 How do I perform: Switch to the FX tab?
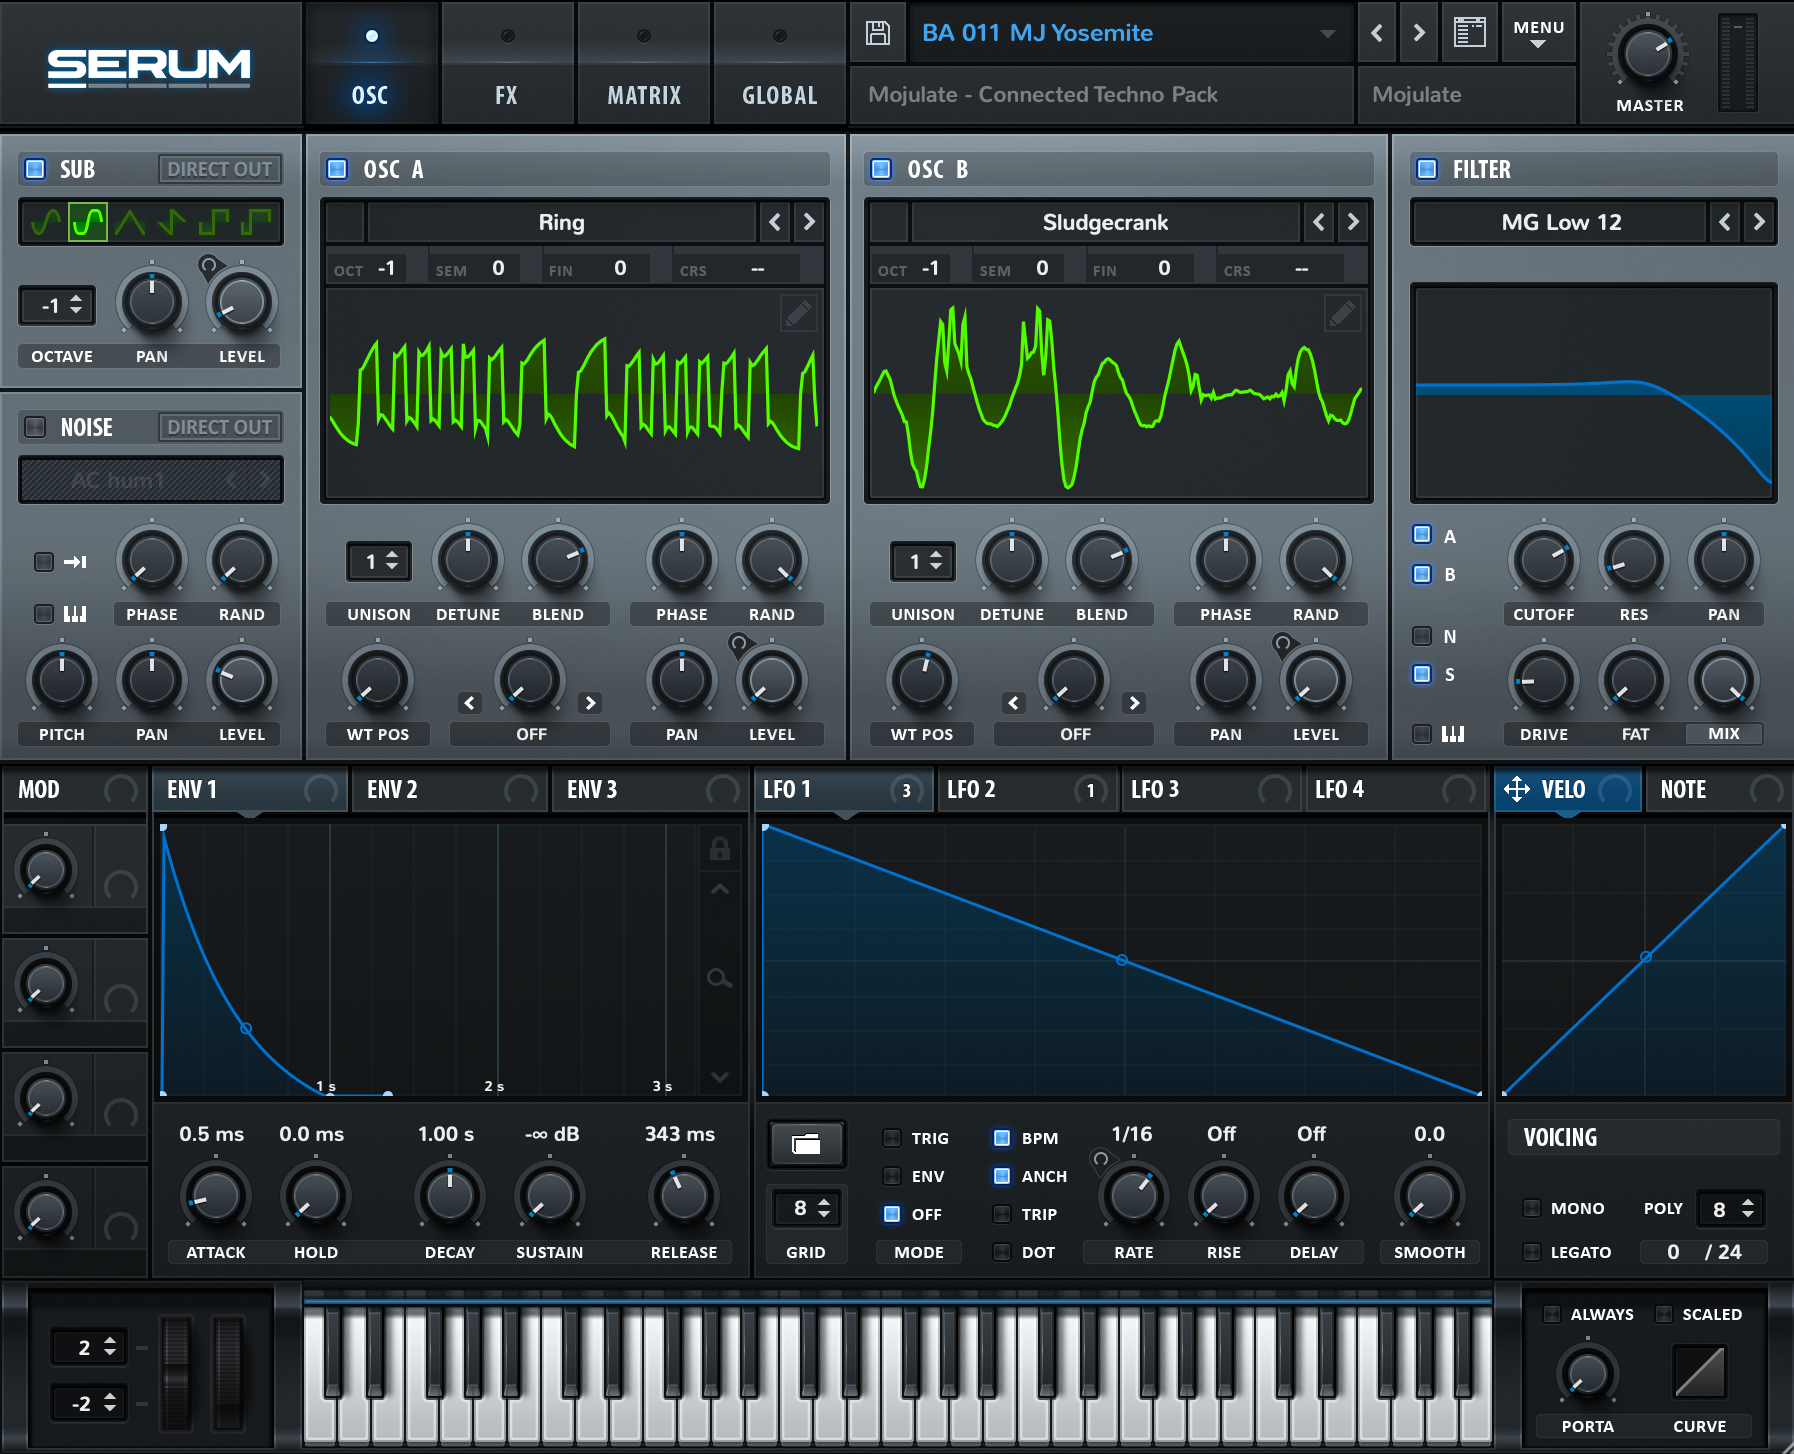pyautogui.click(x=507, y=65)
